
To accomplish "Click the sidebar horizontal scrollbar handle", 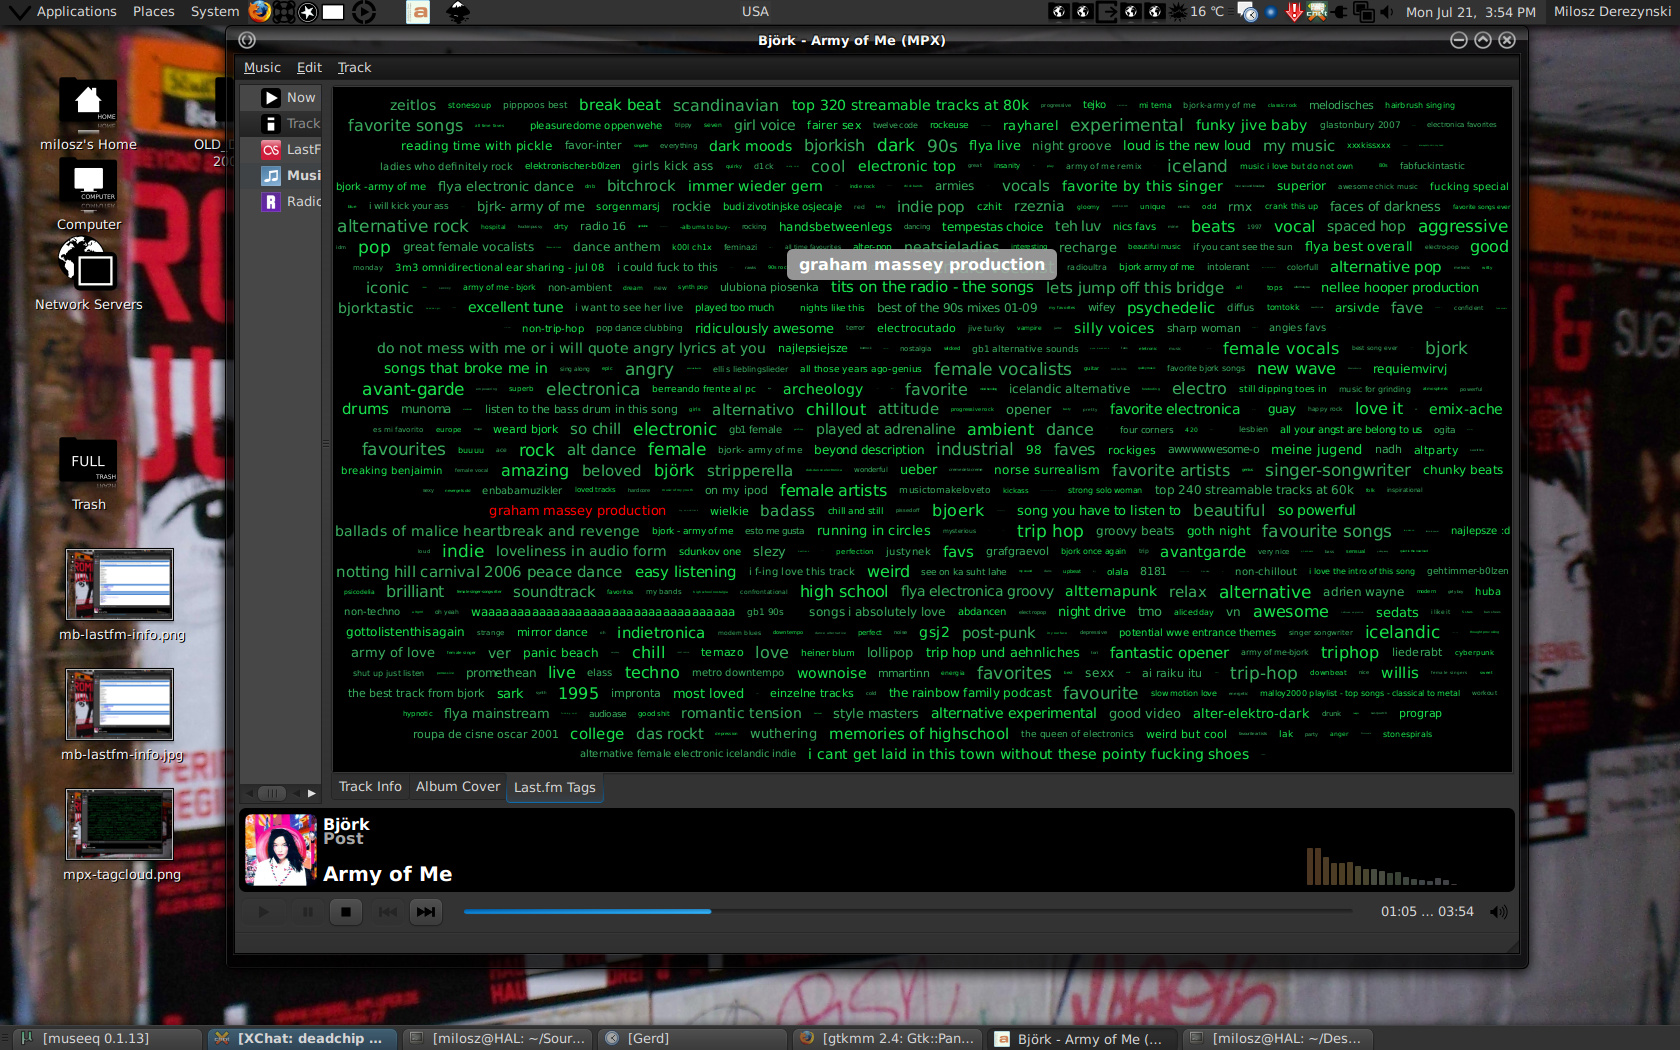I will click(x=272, y=793).
